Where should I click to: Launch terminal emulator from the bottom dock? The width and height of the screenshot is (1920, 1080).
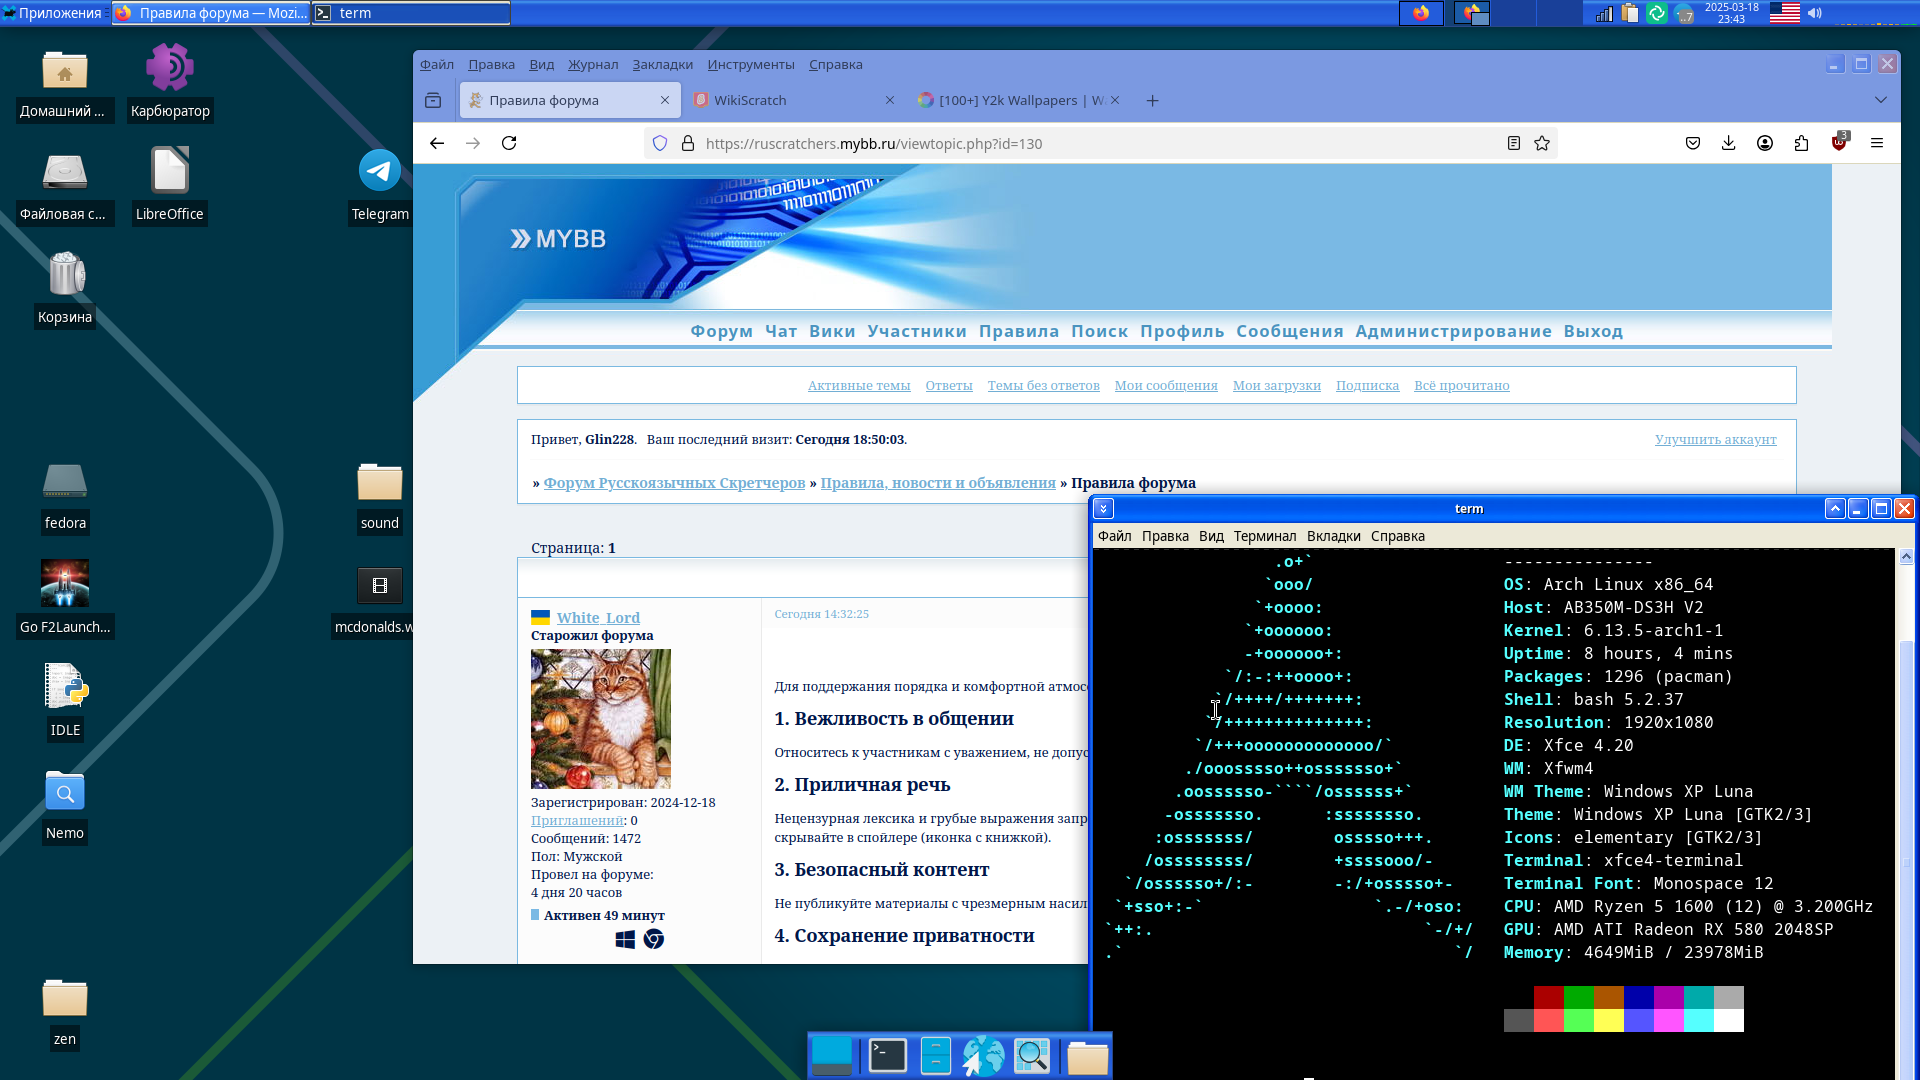887,1055
